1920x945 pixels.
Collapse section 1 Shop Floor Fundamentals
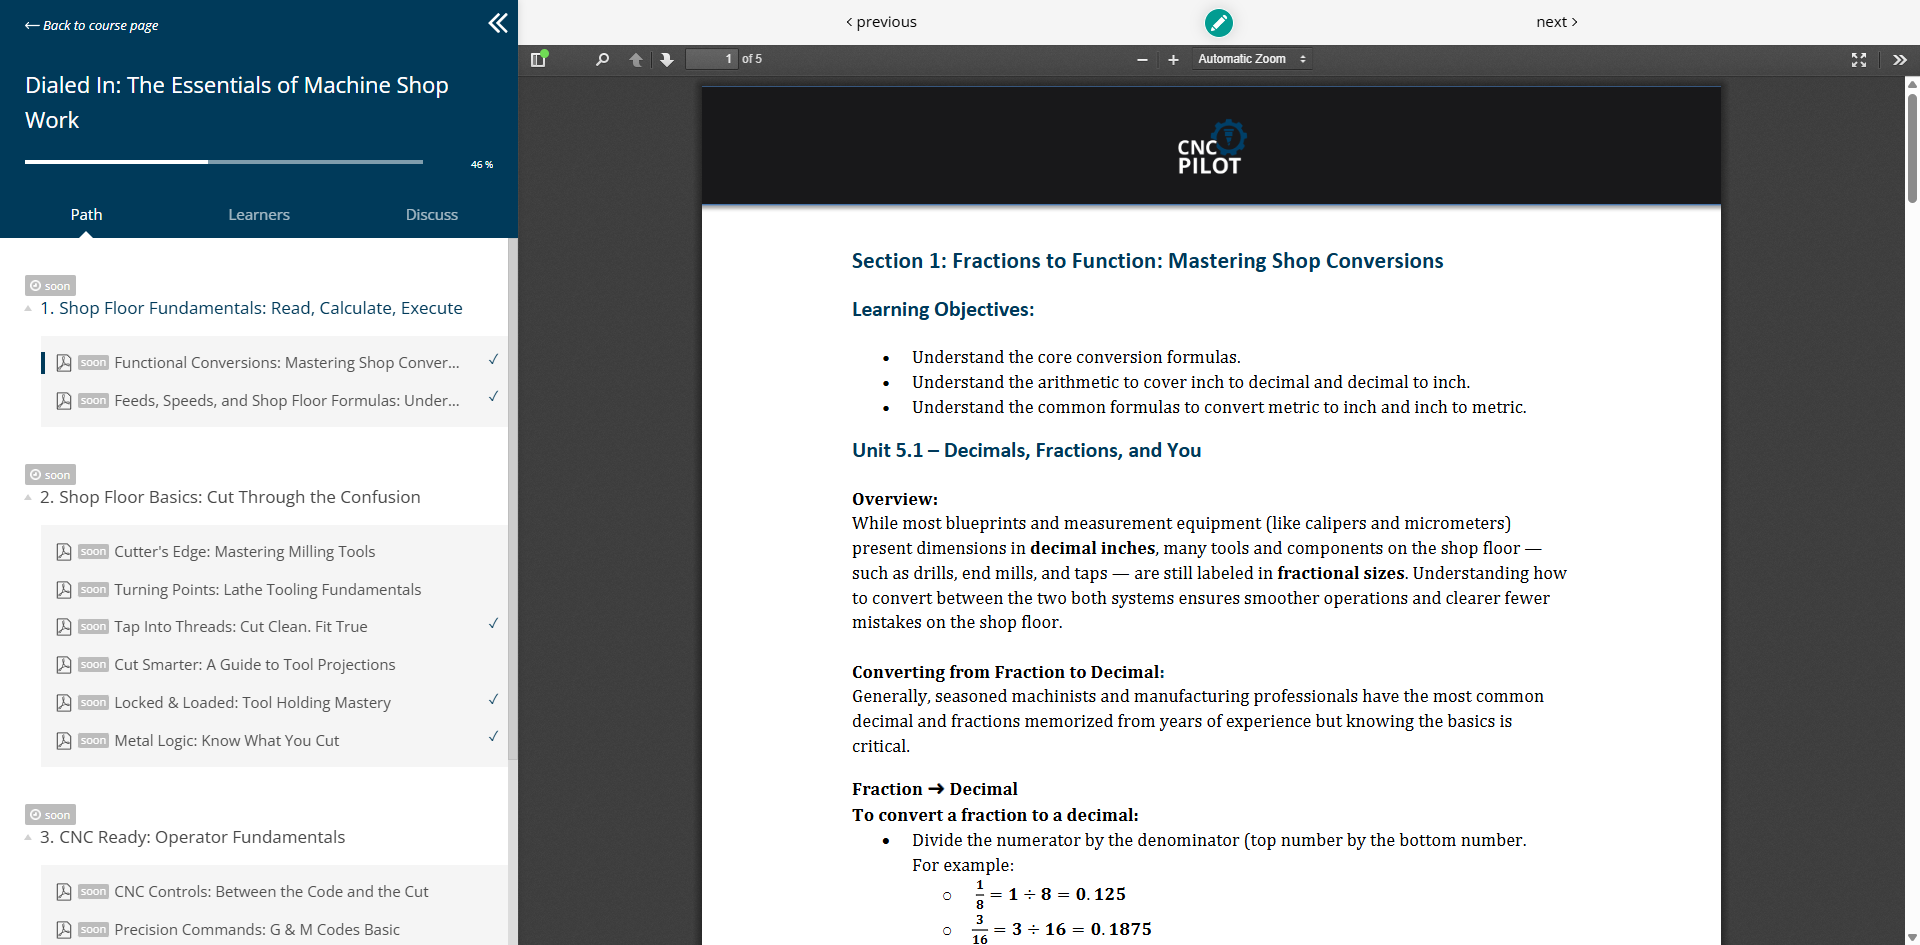tap(28, 309)
